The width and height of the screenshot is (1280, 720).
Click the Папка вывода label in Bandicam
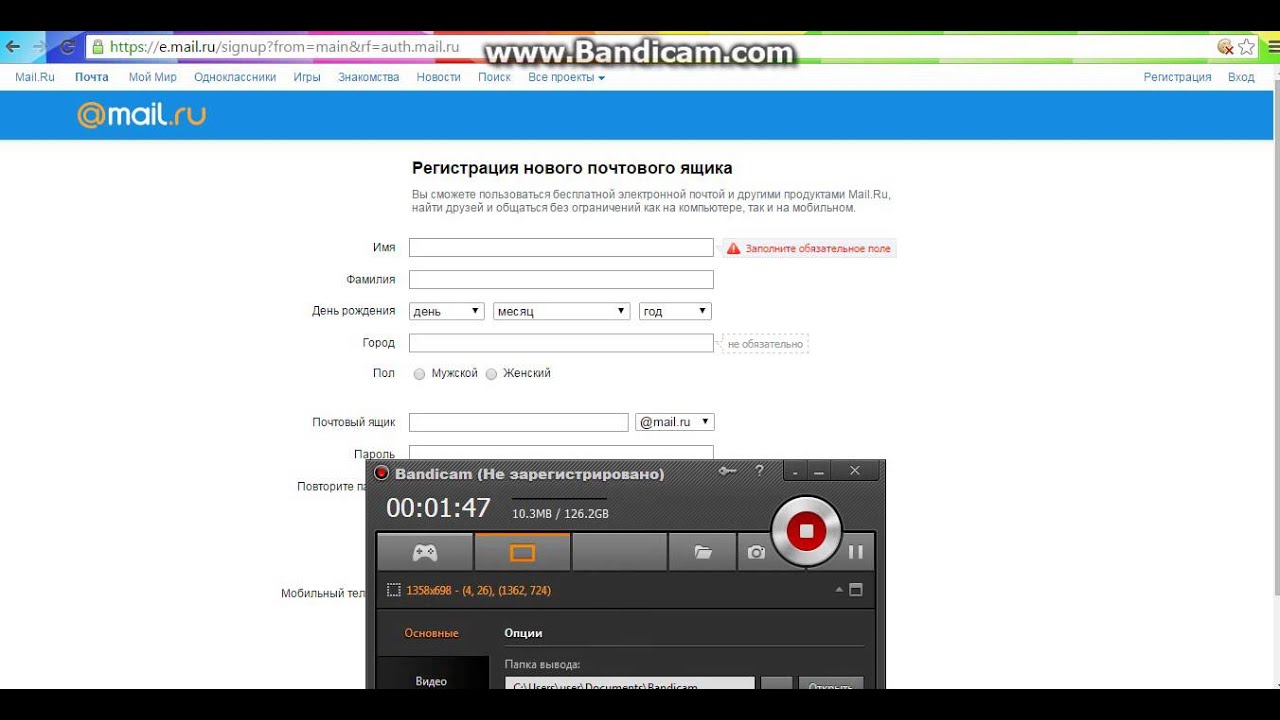542,664
